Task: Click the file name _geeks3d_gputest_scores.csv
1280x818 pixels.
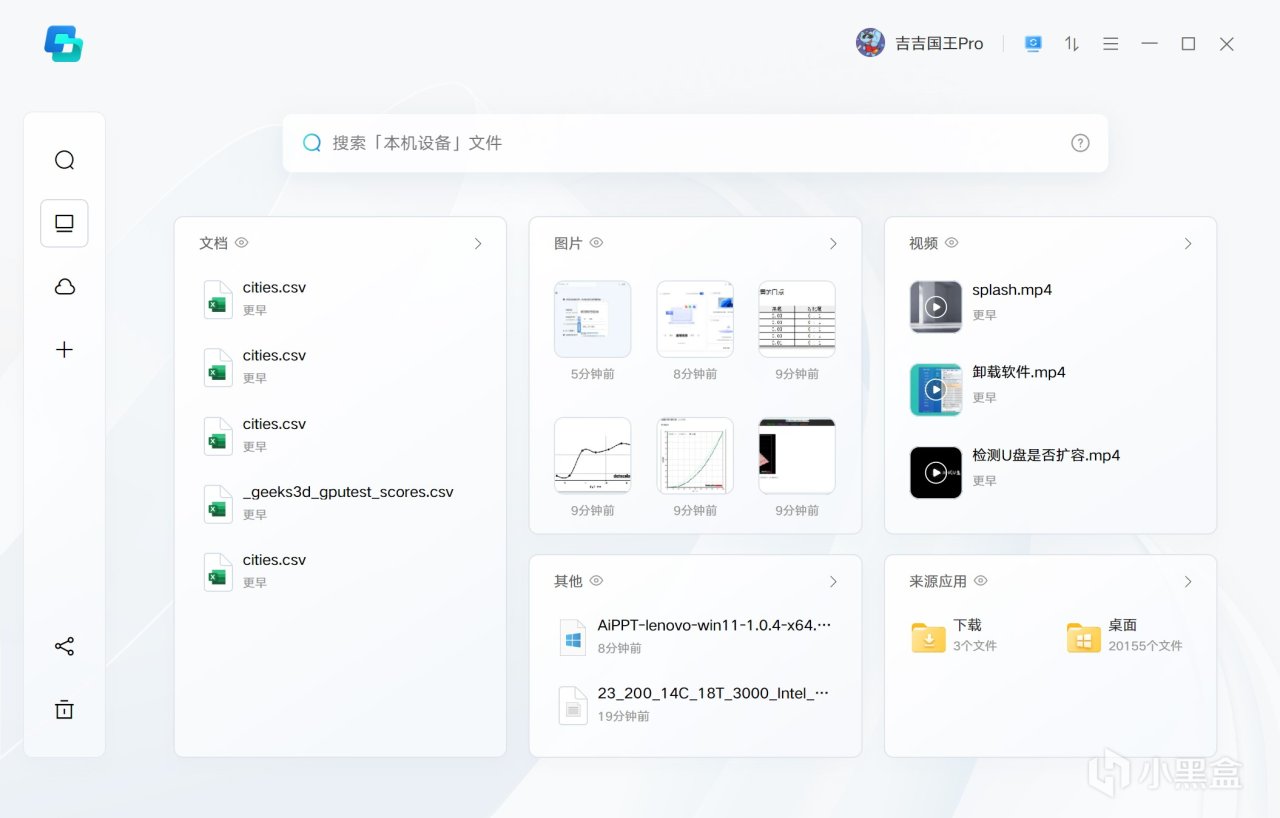Action: point(348,492)
